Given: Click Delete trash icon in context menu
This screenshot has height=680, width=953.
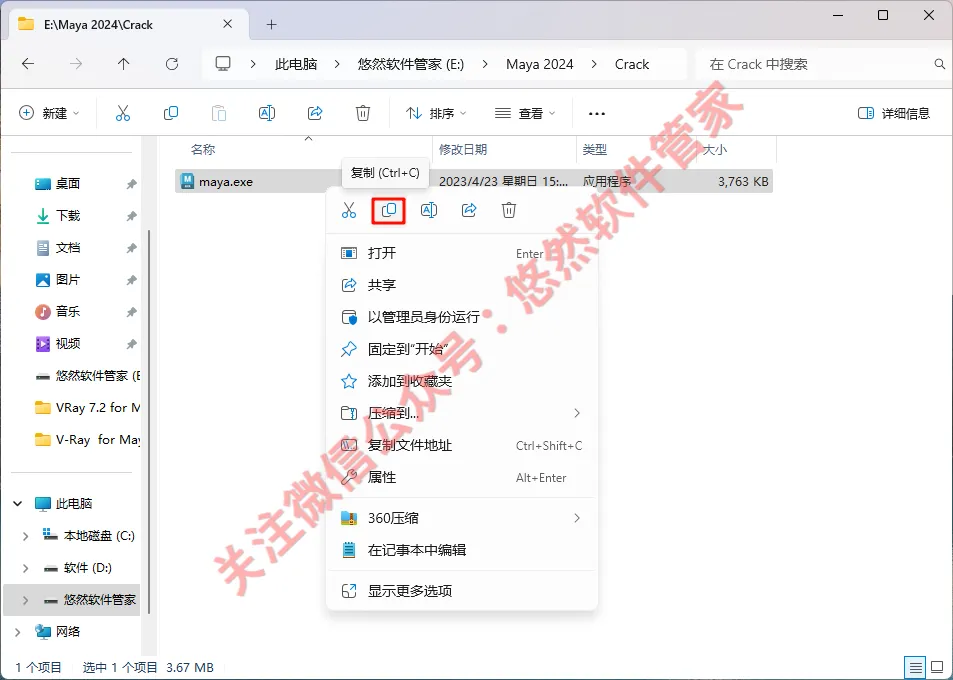Looking at the screenshot, I should click(x=509, y=210).
